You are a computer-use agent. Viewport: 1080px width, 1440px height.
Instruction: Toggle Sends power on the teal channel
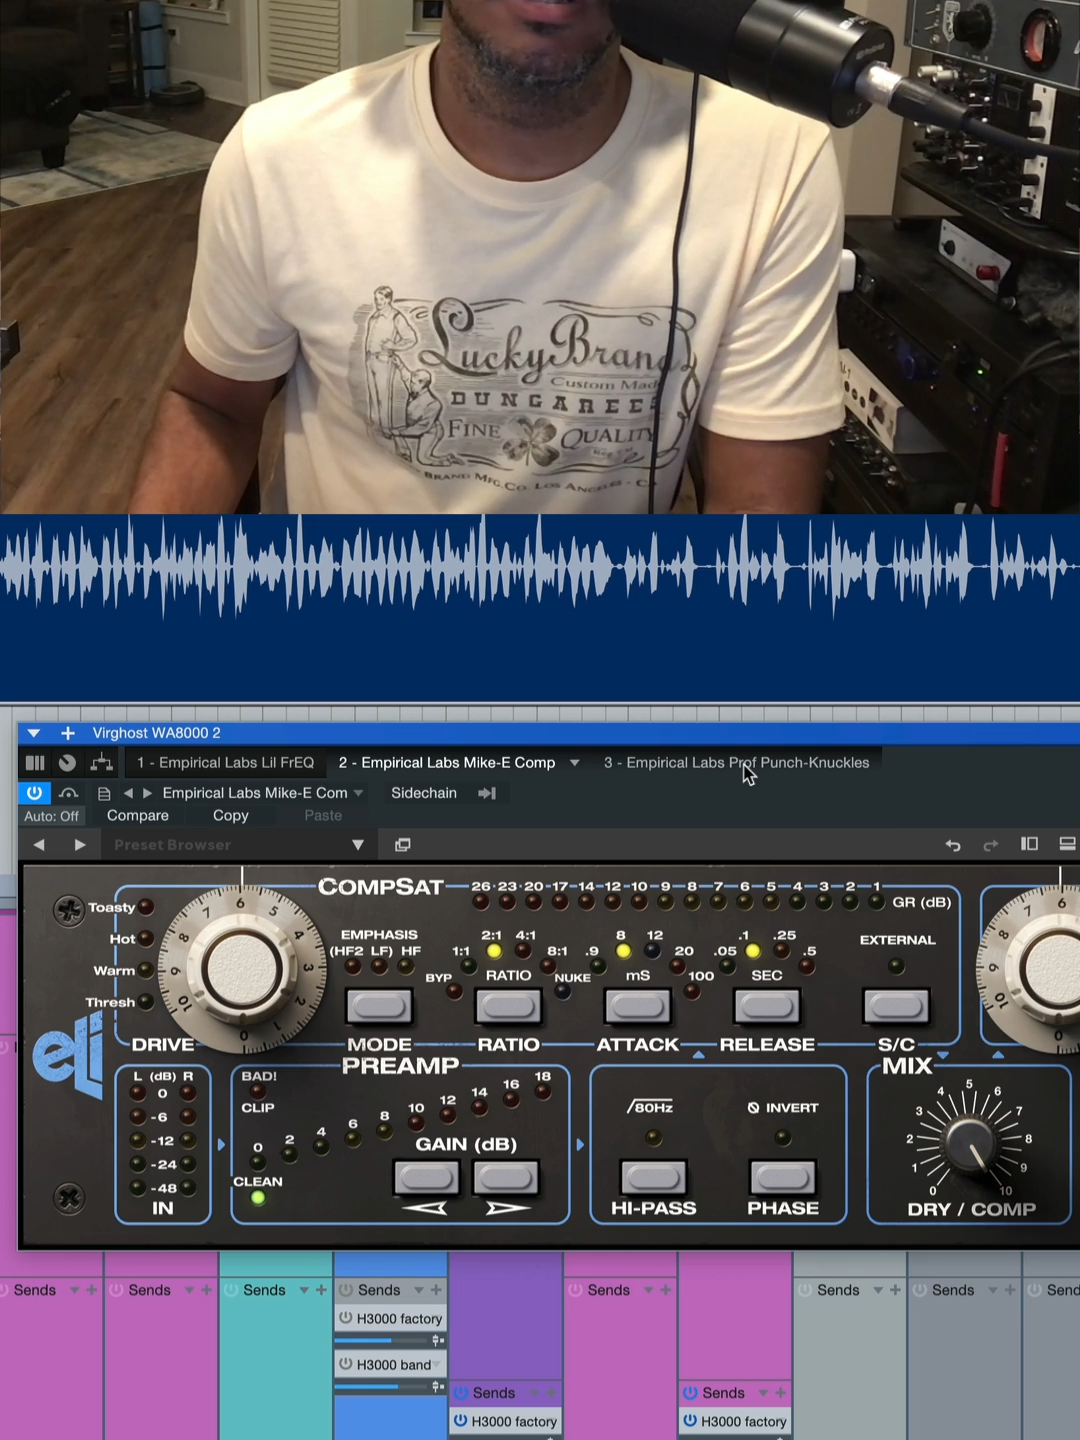tap(231, 1290)
